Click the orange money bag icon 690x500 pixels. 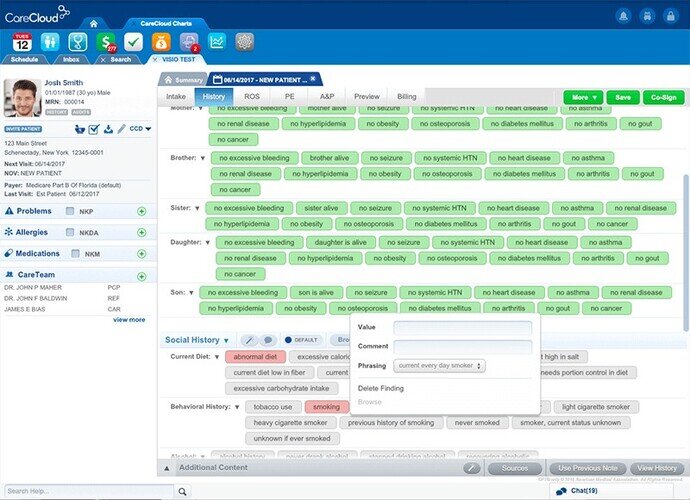(x=160, y=42)
